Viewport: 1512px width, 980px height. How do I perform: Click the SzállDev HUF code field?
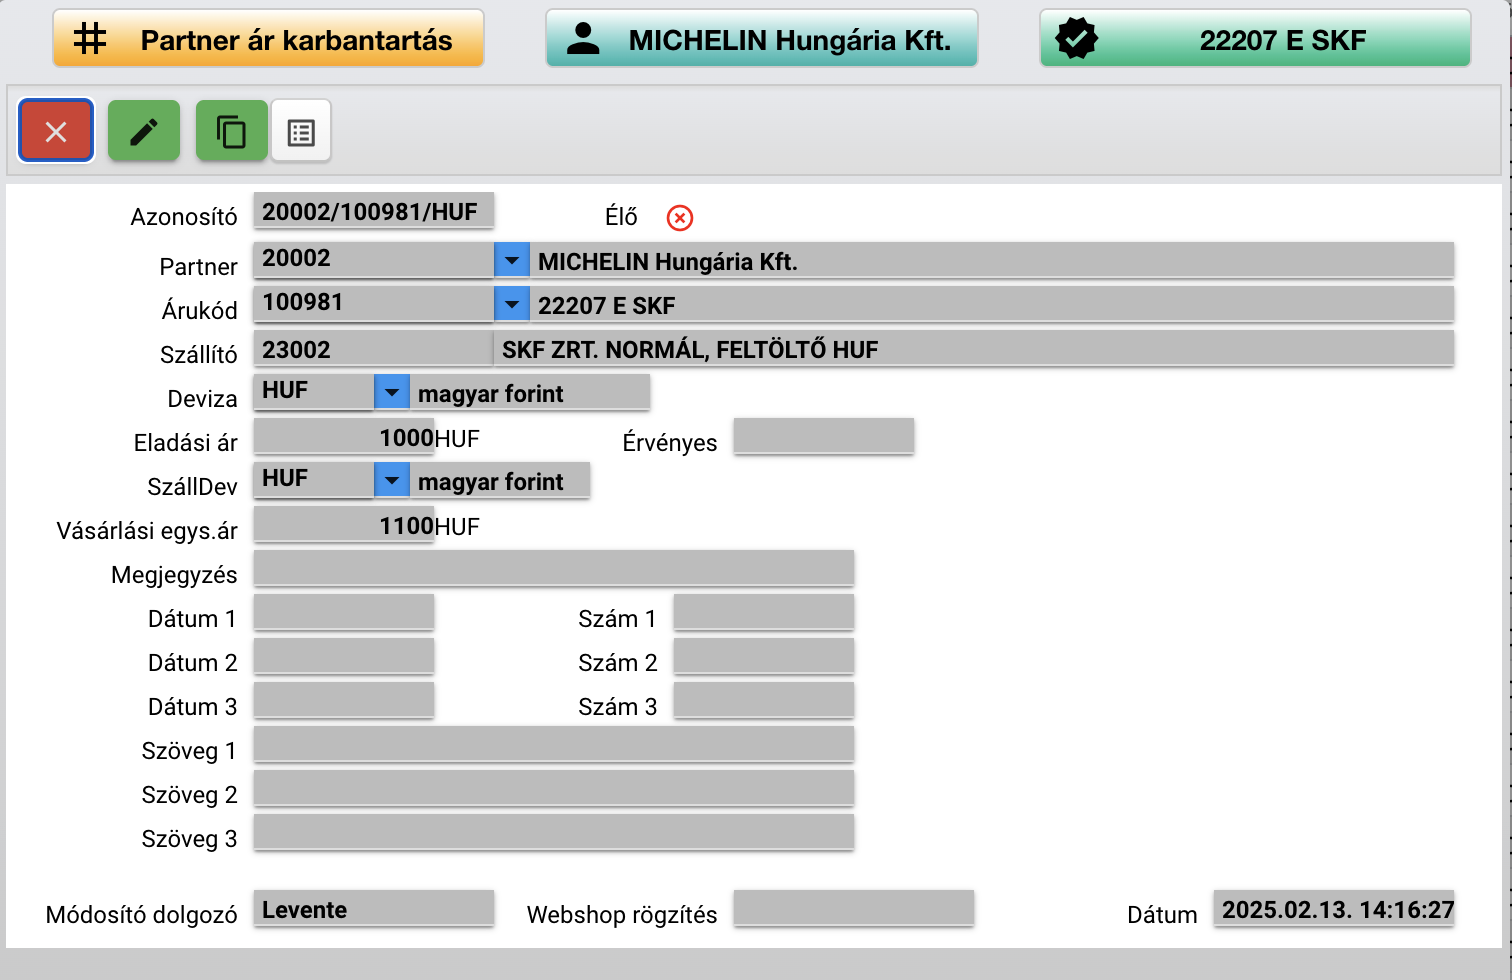pyautogui.click(x=314, y=479)
